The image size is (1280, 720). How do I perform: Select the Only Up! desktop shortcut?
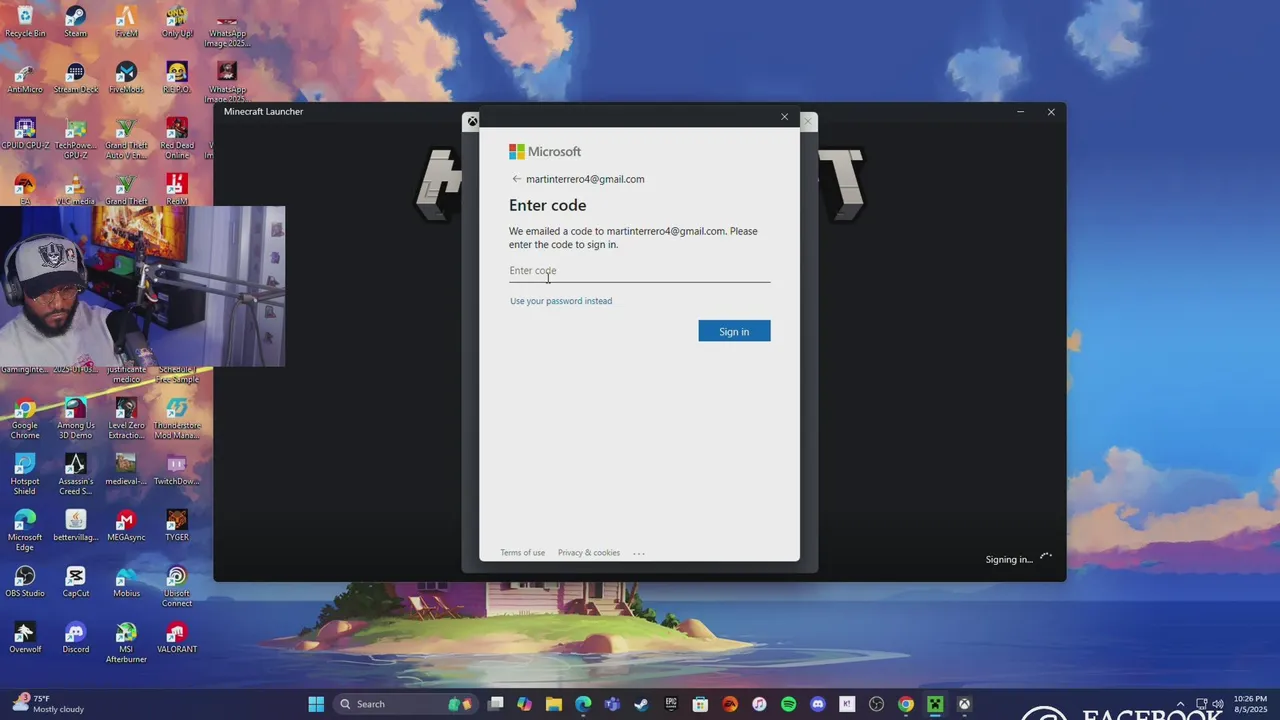coord(177,22)
